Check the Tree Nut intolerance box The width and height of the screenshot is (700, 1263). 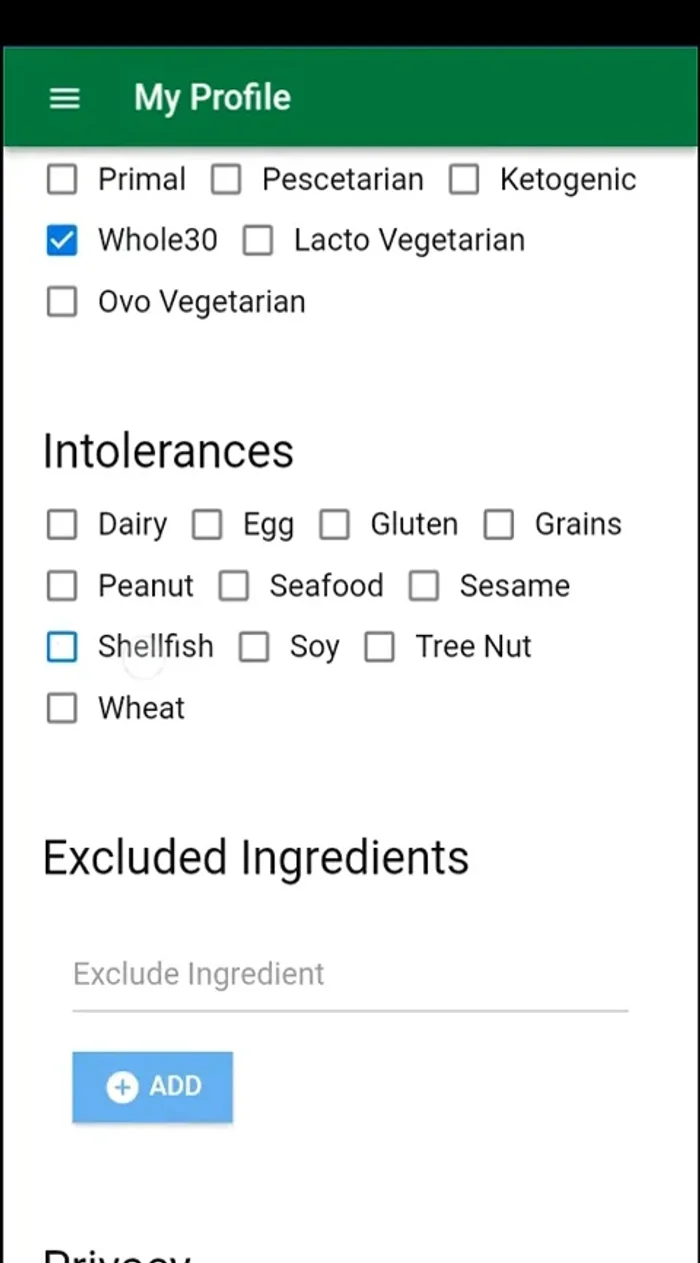(x=380, y=647)
